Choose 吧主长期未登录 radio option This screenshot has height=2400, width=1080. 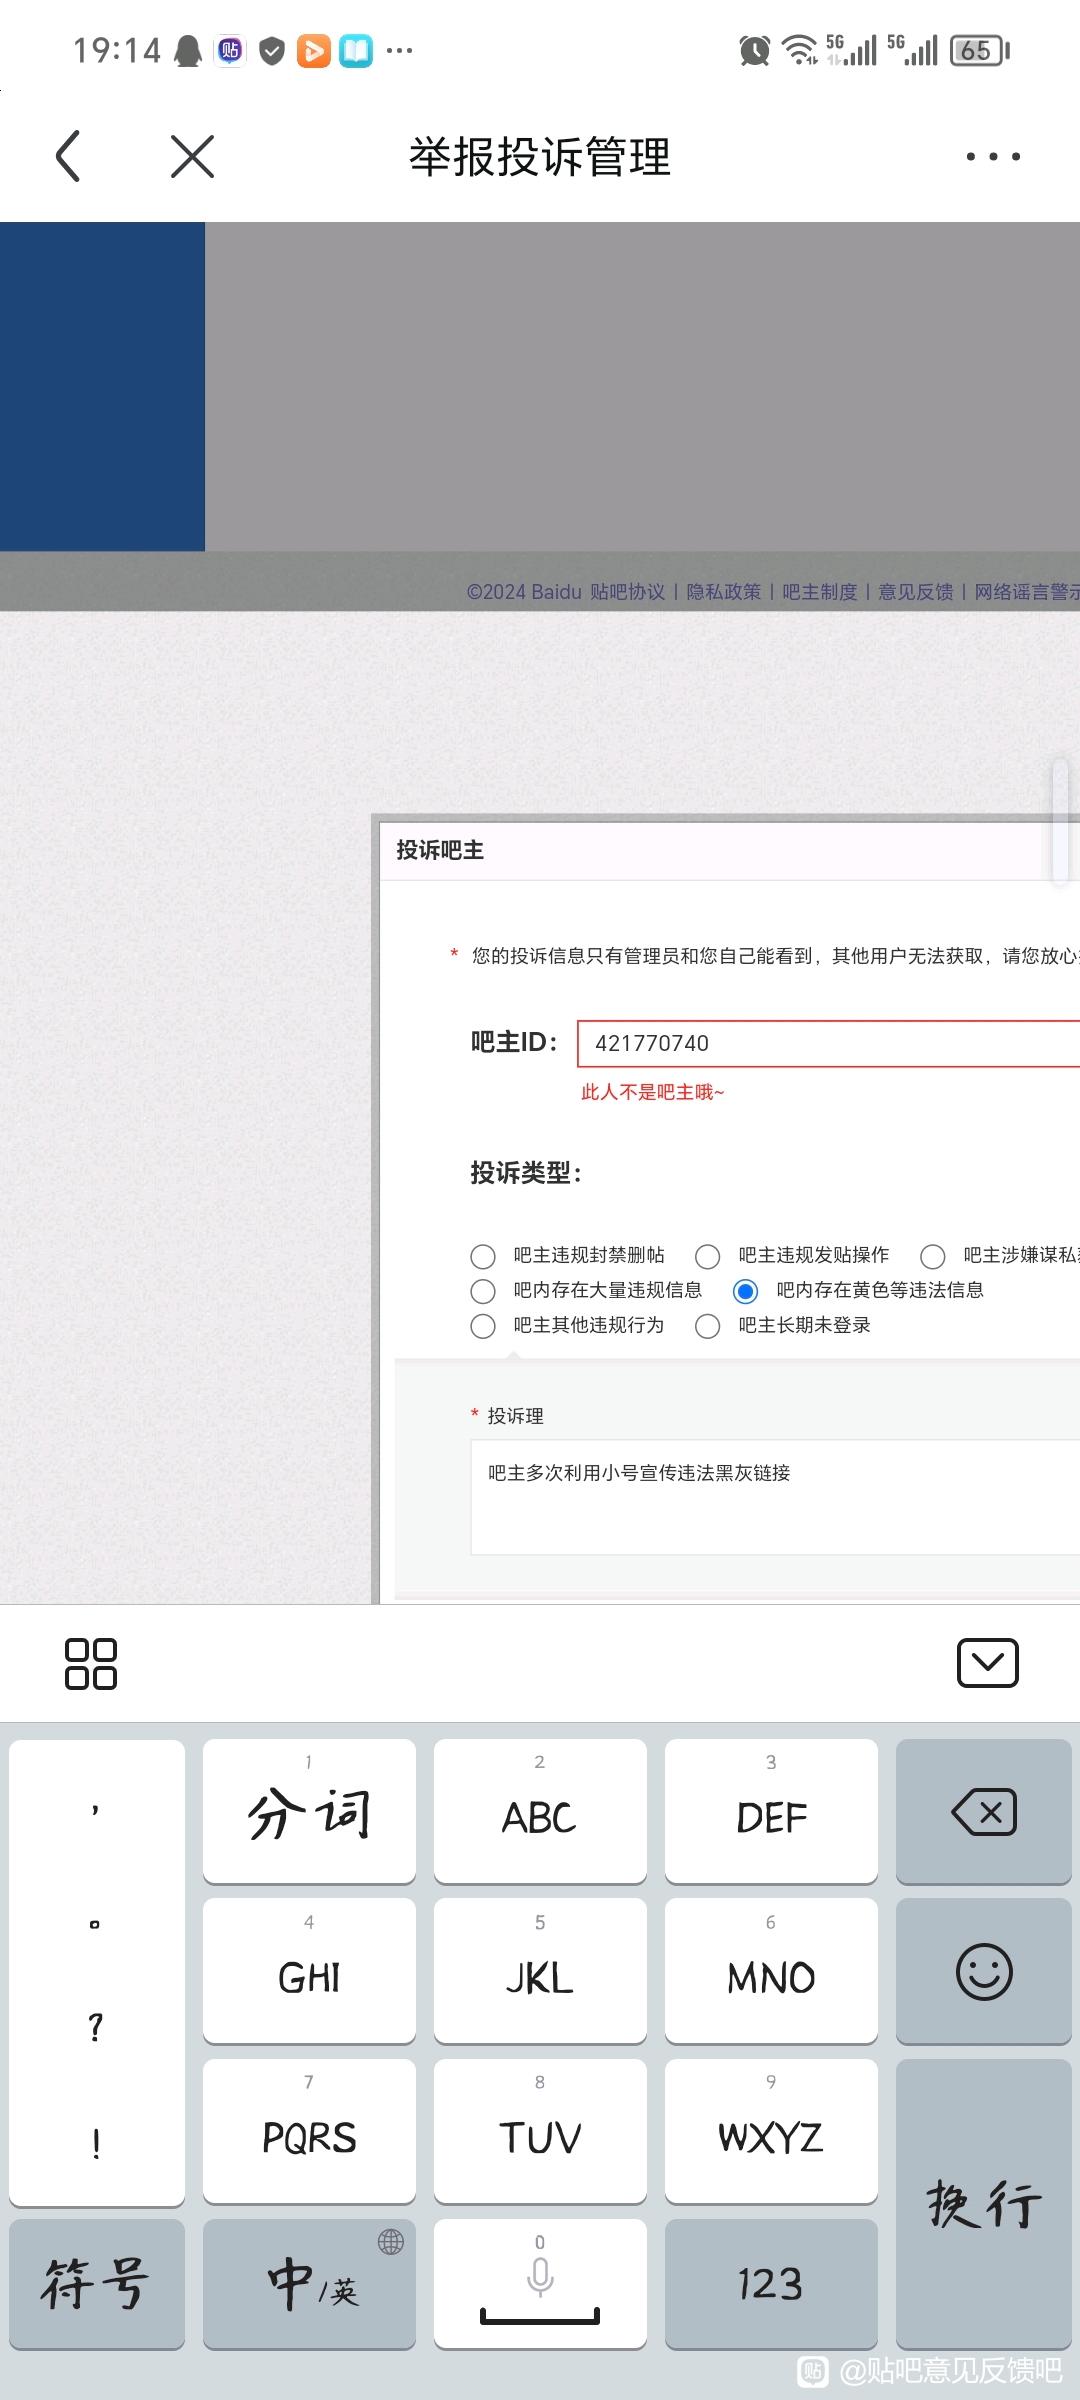(x=708, y=1326)
